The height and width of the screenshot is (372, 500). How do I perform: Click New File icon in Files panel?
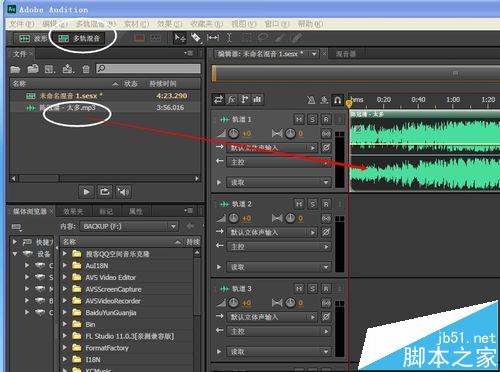[x=50, y=69]
